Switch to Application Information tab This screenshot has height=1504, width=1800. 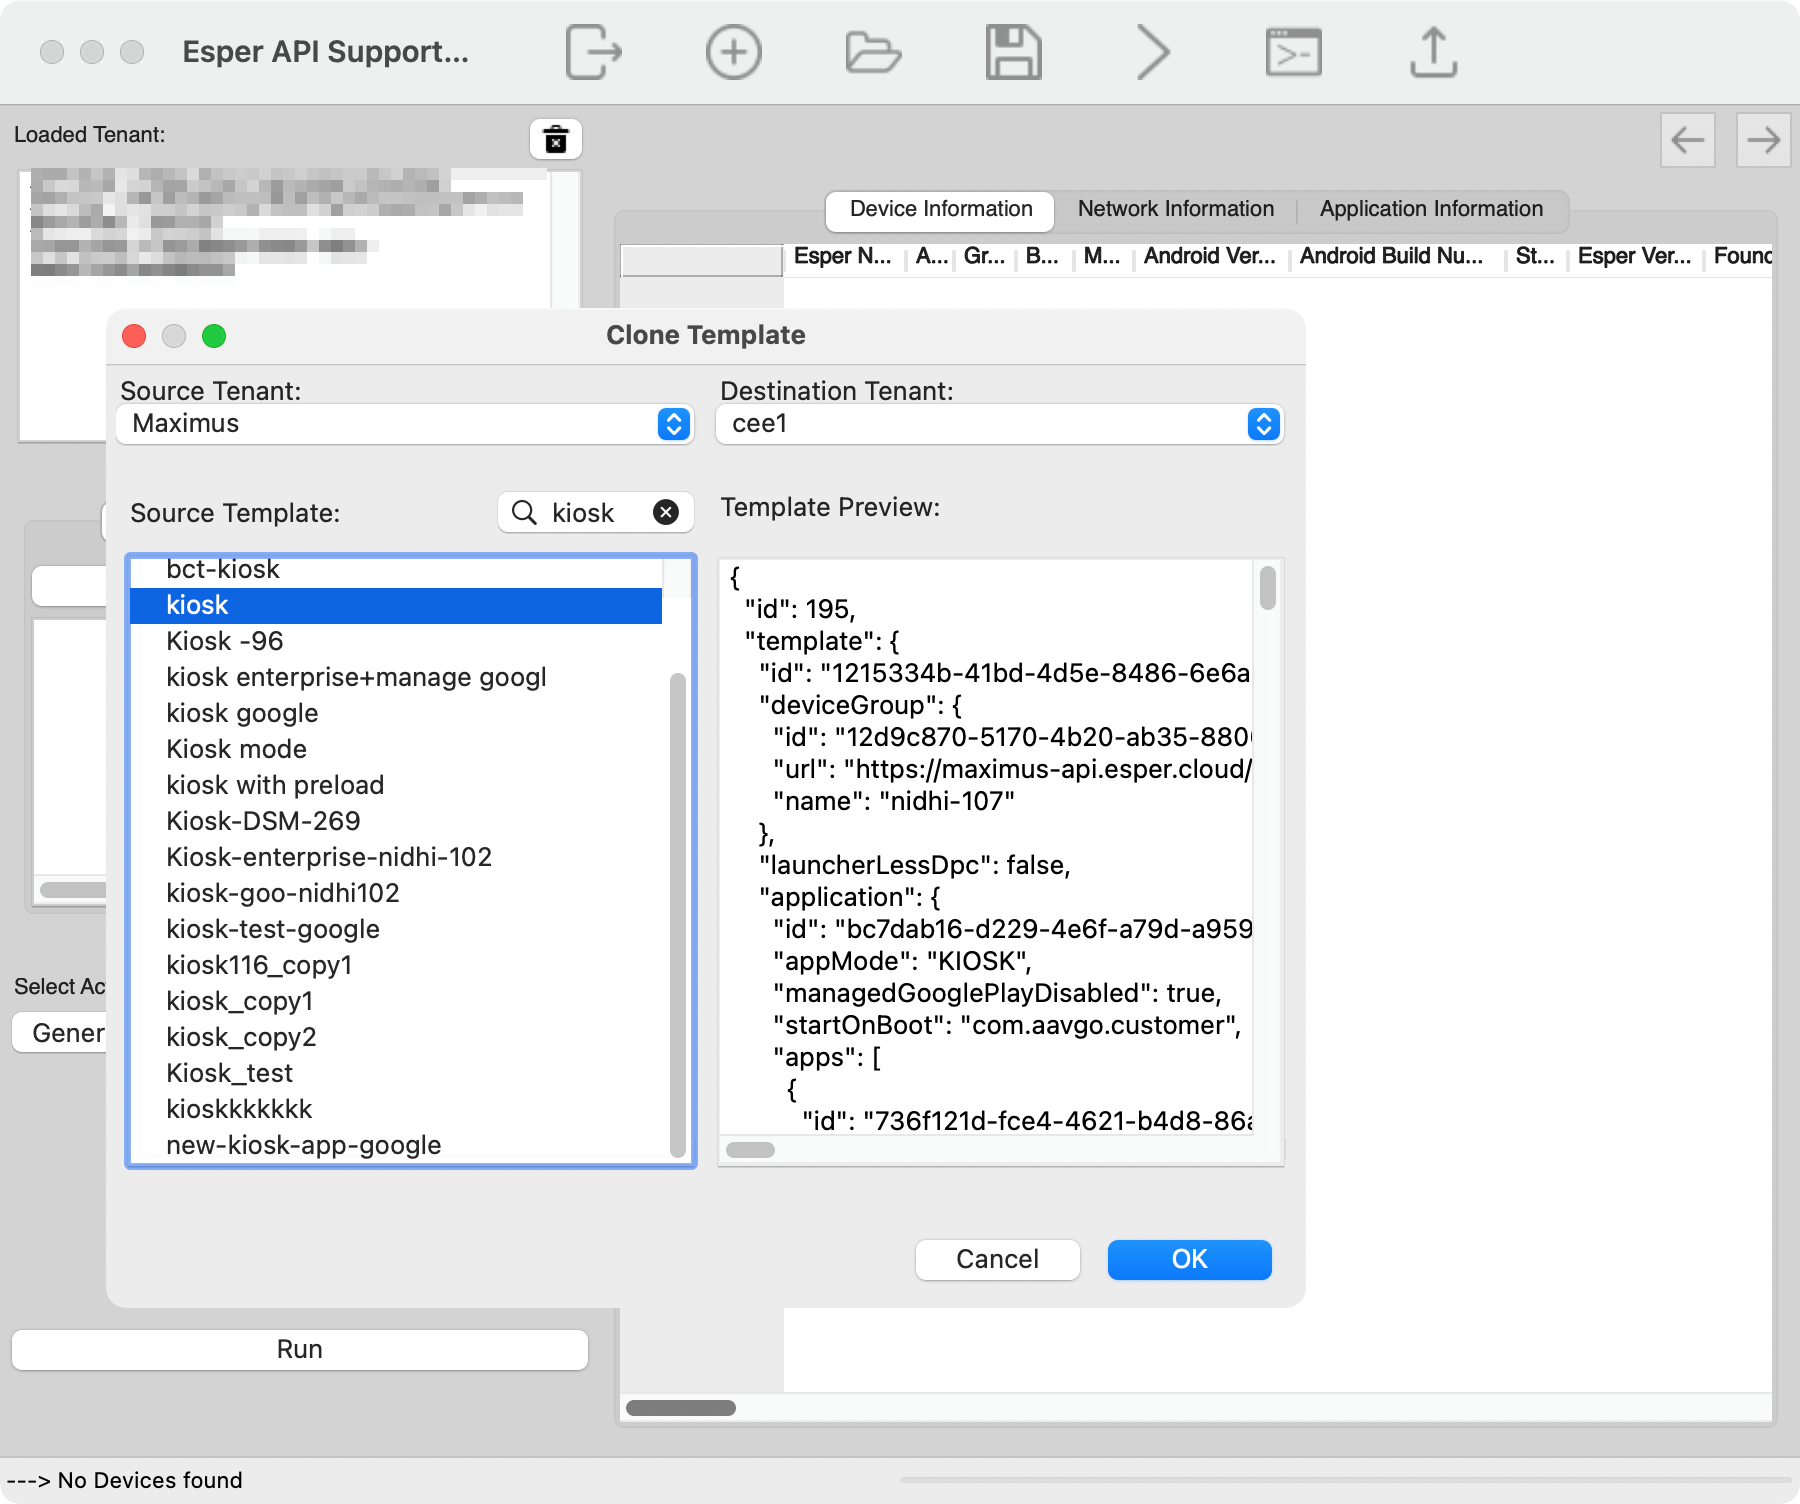click(x=1430, y=209)
